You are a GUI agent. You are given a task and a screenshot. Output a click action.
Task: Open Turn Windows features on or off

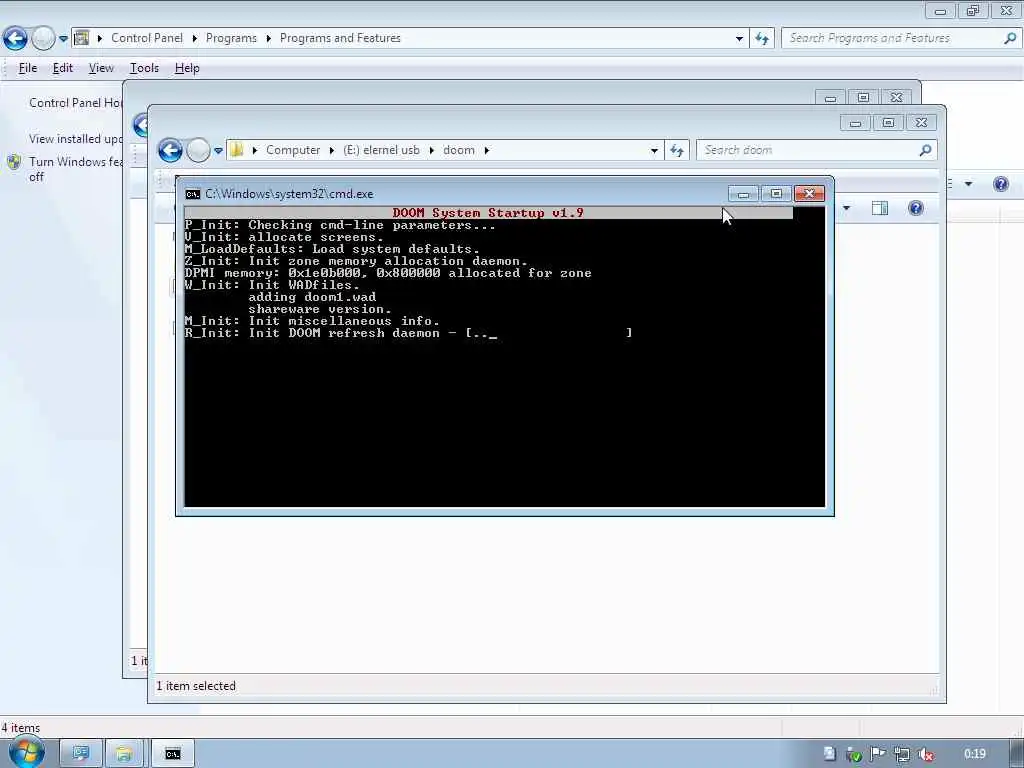tap(76, 169)
